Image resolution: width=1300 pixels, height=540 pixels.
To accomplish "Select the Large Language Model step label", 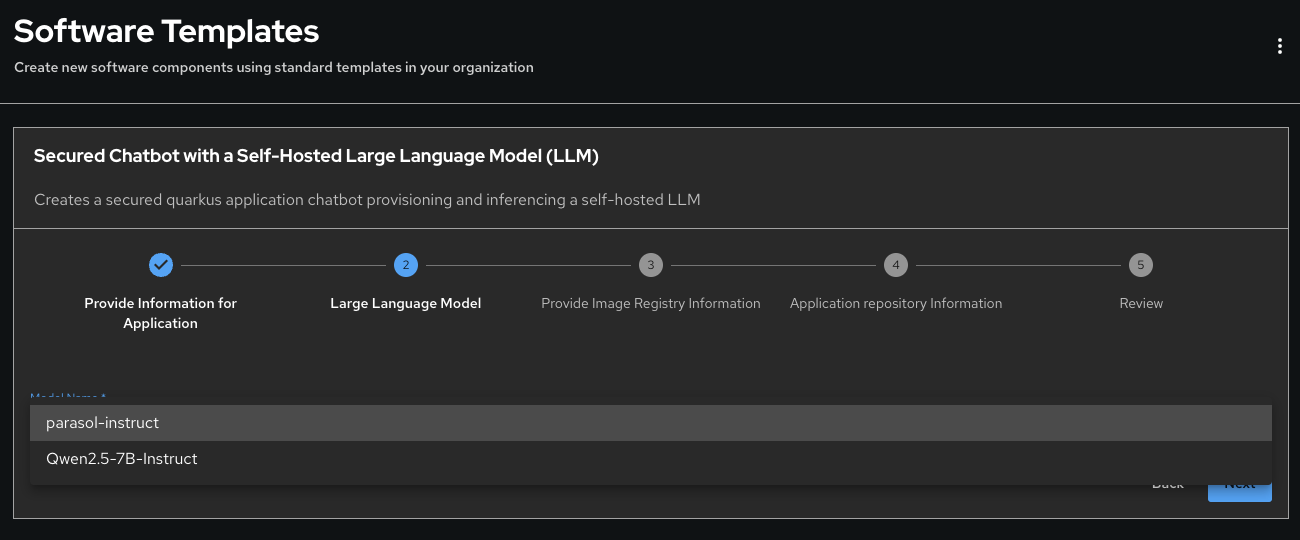I will (406, 303).
